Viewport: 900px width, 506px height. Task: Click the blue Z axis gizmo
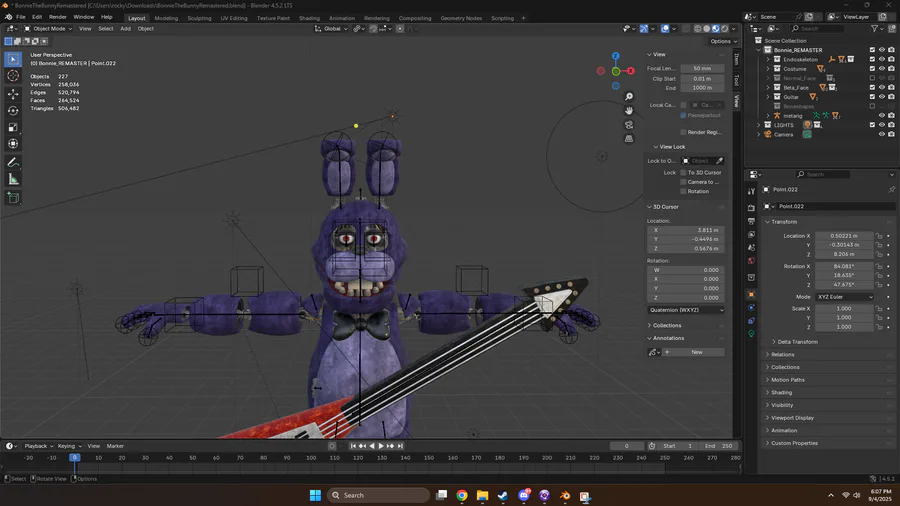615,56
